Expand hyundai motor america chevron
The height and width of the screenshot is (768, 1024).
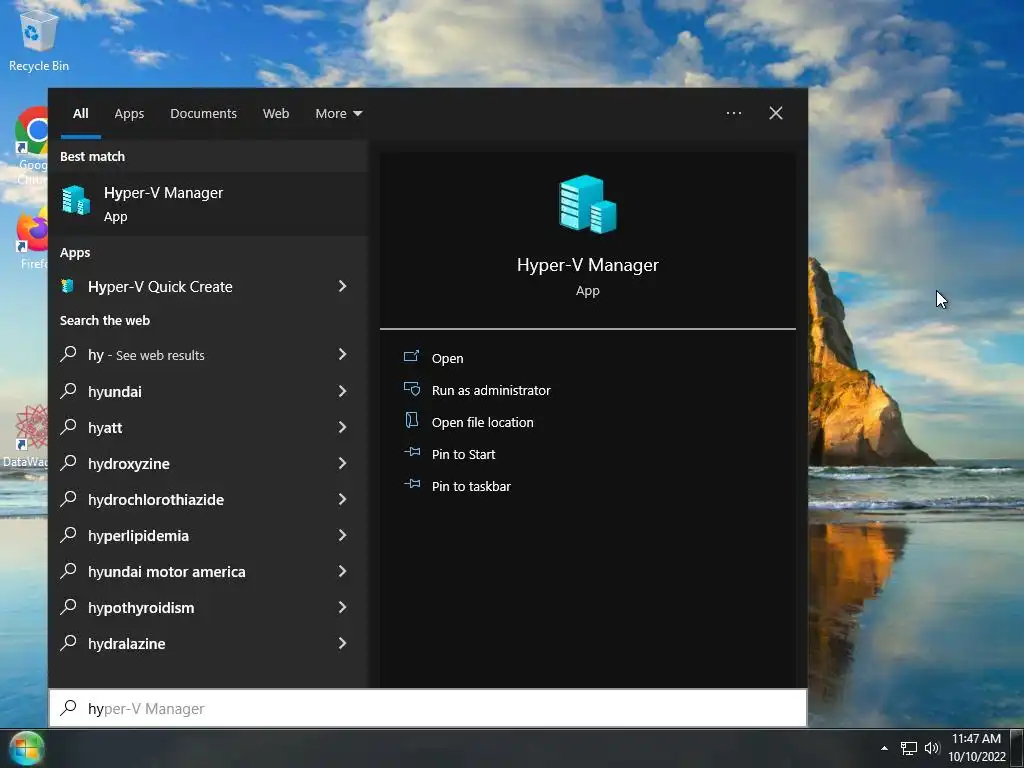(342, 571)
